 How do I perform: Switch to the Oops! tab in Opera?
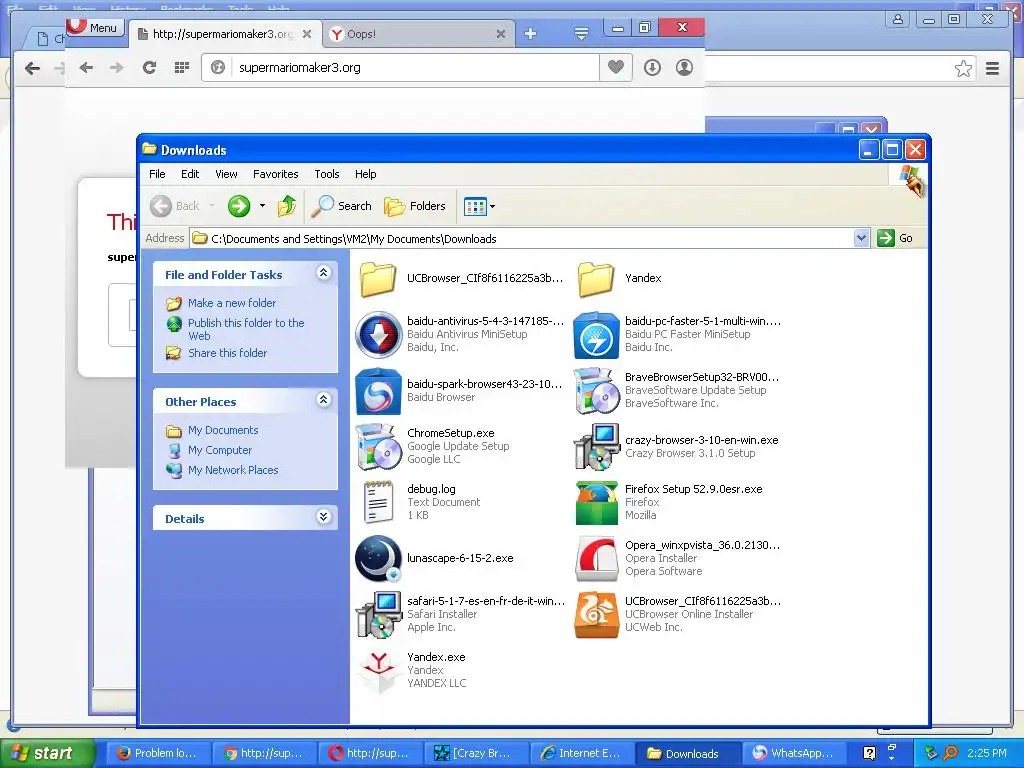click(x=418, y=34)
